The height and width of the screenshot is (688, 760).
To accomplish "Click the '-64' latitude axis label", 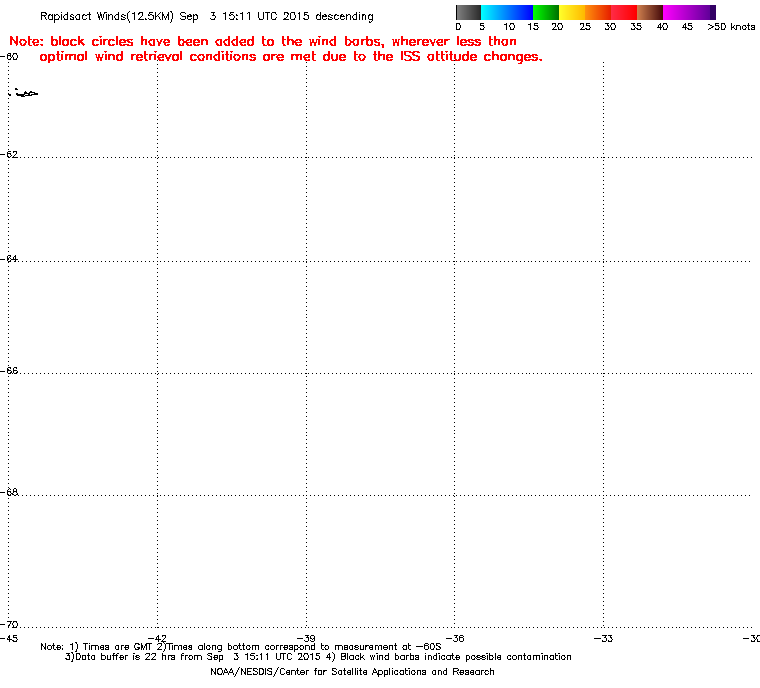I will (x=10, y=258).
